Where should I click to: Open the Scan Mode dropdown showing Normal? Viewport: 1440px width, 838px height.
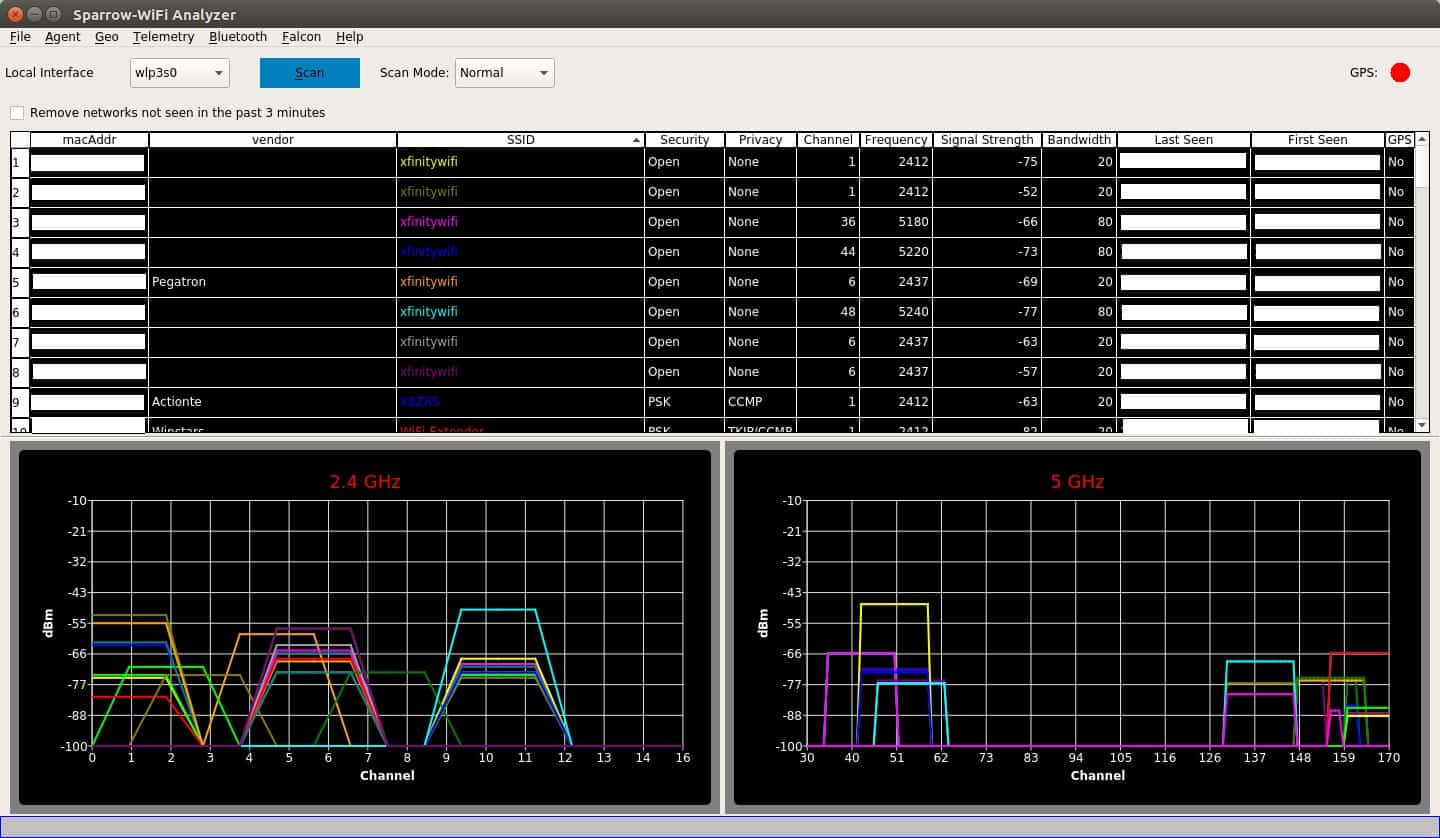coord(504,72)
